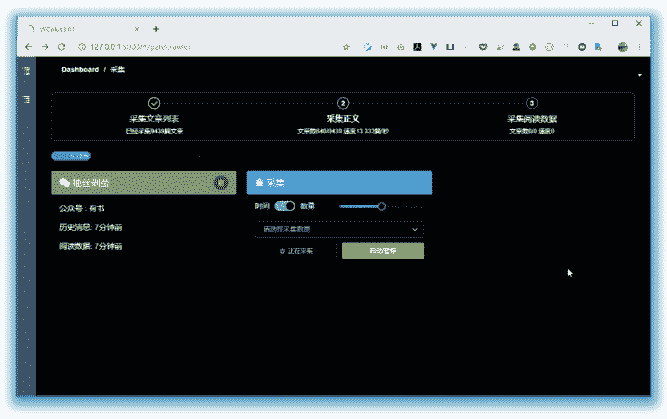Click the small blue tag above the cards

[71, 156]
